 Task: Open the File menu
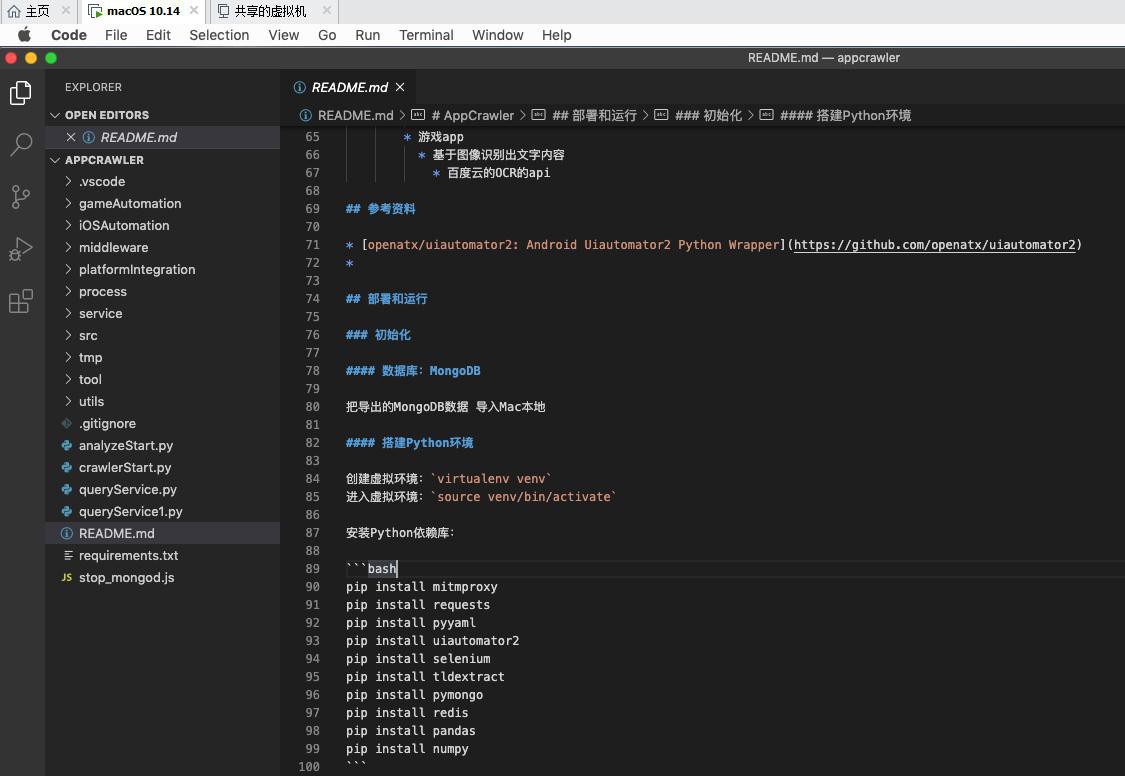[x=116, y=35]
